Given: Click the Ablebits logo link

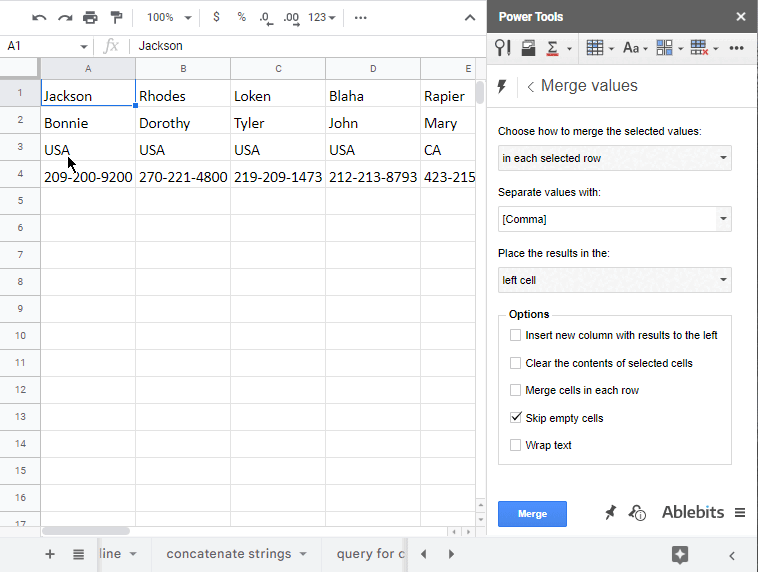Looking at the screenshot, I should click(x=693, y=512).
